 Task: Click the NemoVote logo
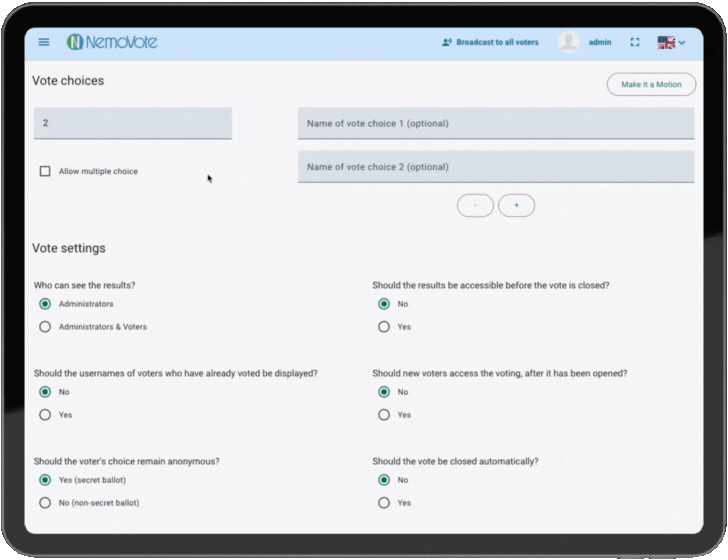112,42
